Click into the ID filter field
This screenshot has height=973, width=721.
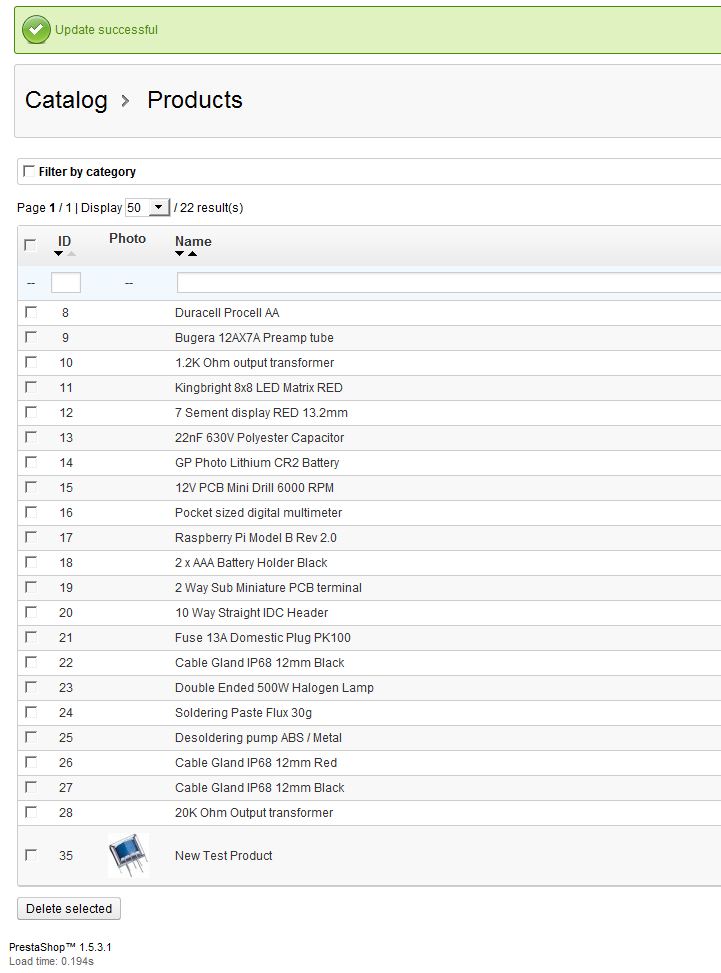(x=66, y=283)
